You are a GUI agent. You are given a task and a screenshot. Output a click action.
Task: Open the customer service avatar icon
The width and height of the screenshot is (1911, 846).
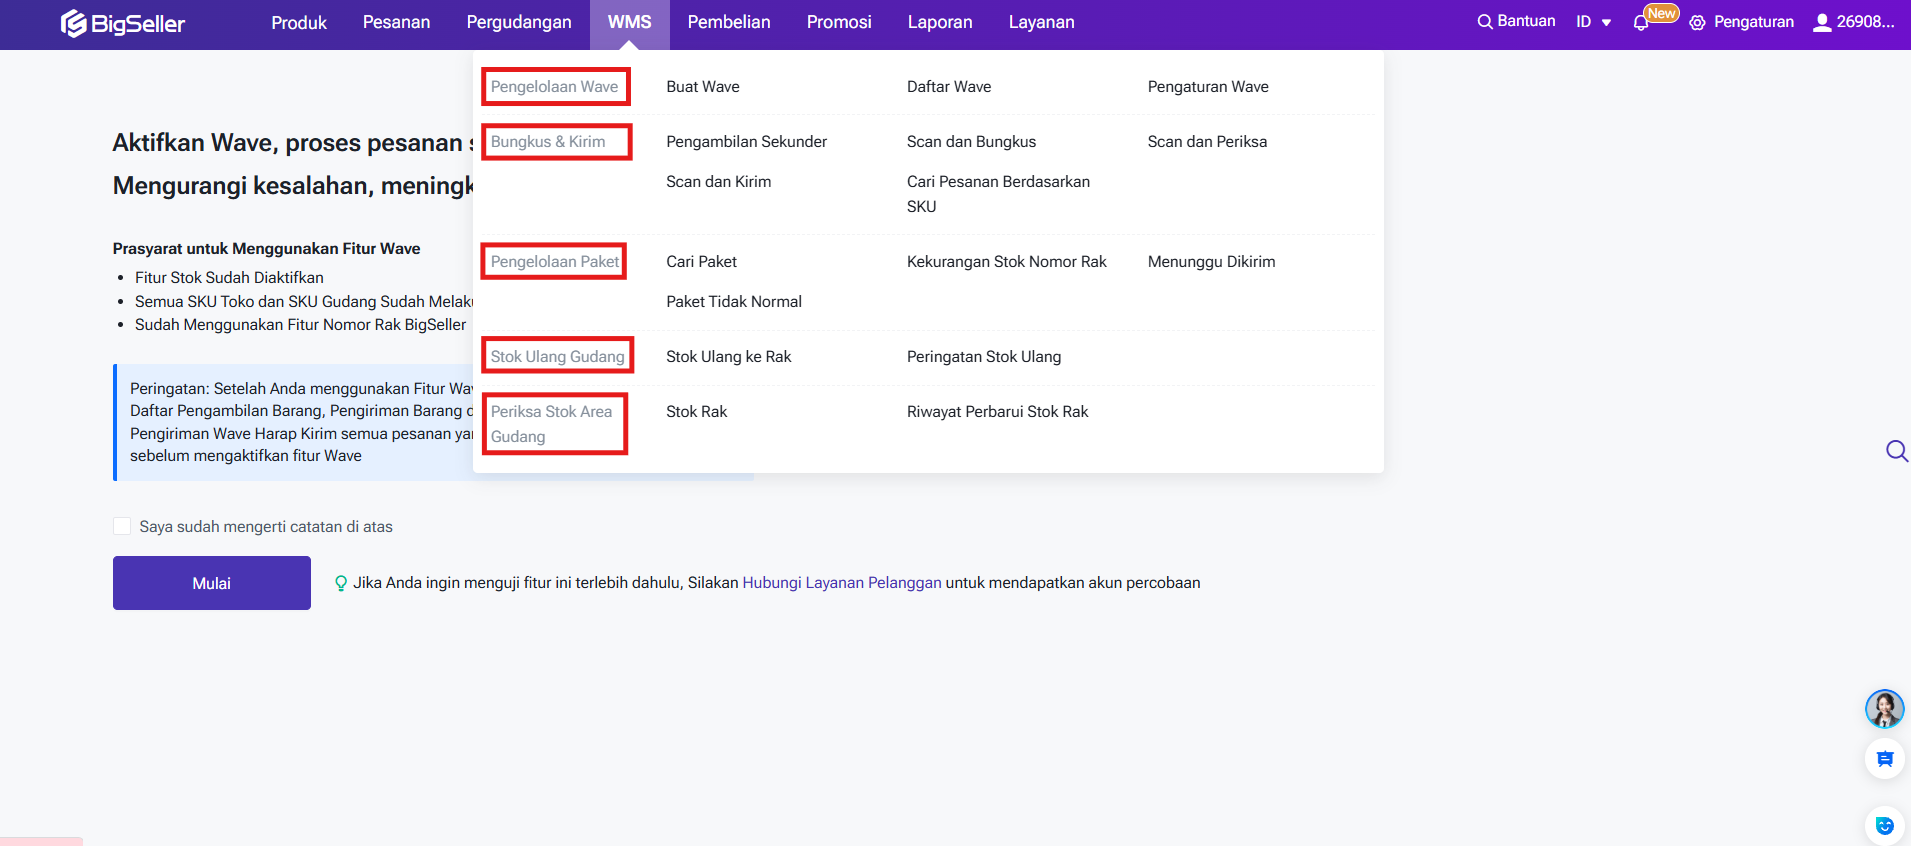[1884, 709]
